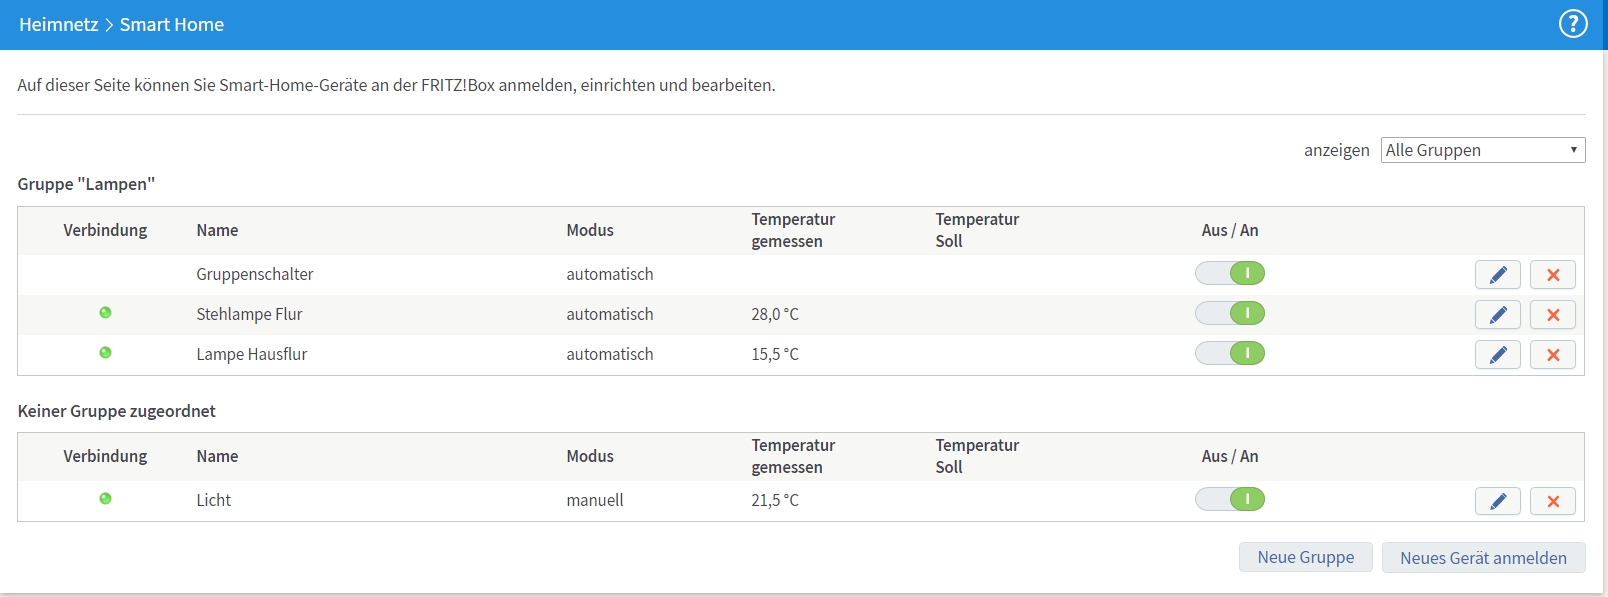Click the Stehlampe Flur device name
1608x597 pixels.
[249, 314]
